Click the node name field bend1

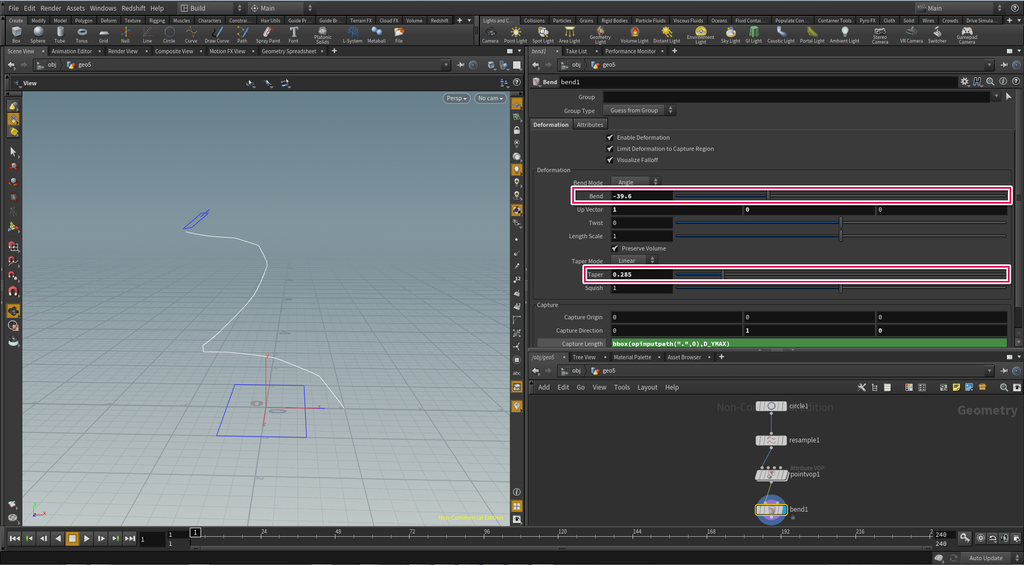click(758, 82)
